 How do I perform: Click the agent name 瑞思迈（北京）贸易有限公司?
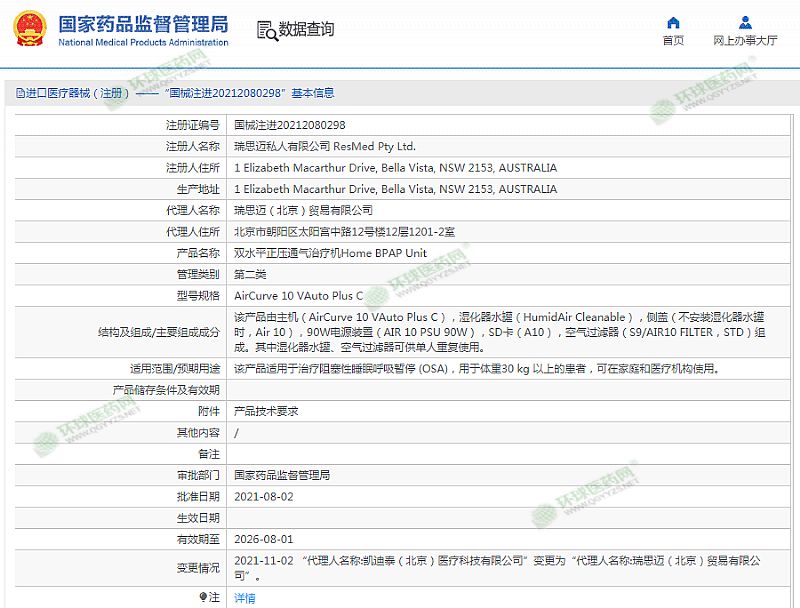click(302, 210)
